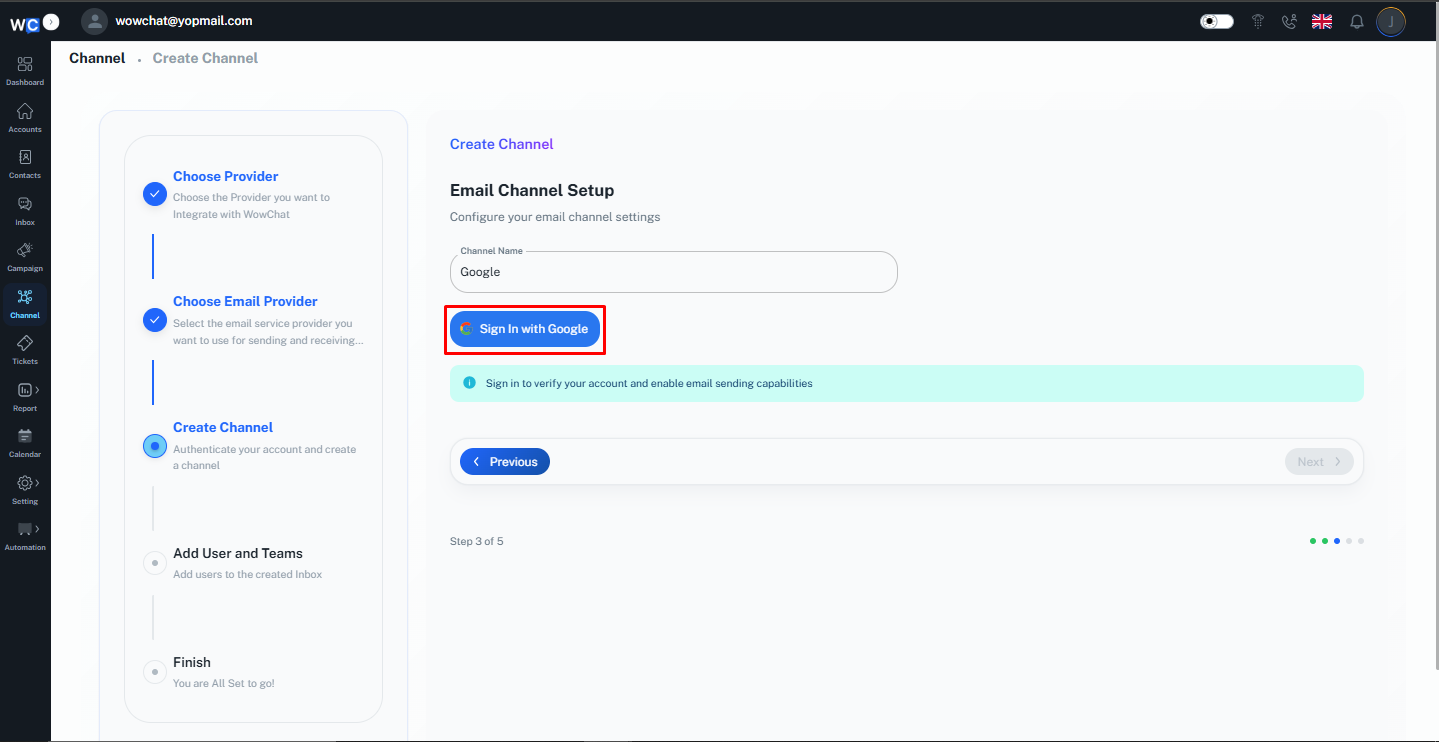Open Calendar in the sidebar
1439x742 pixels.
pyautogui.click(x=25, y=442)
